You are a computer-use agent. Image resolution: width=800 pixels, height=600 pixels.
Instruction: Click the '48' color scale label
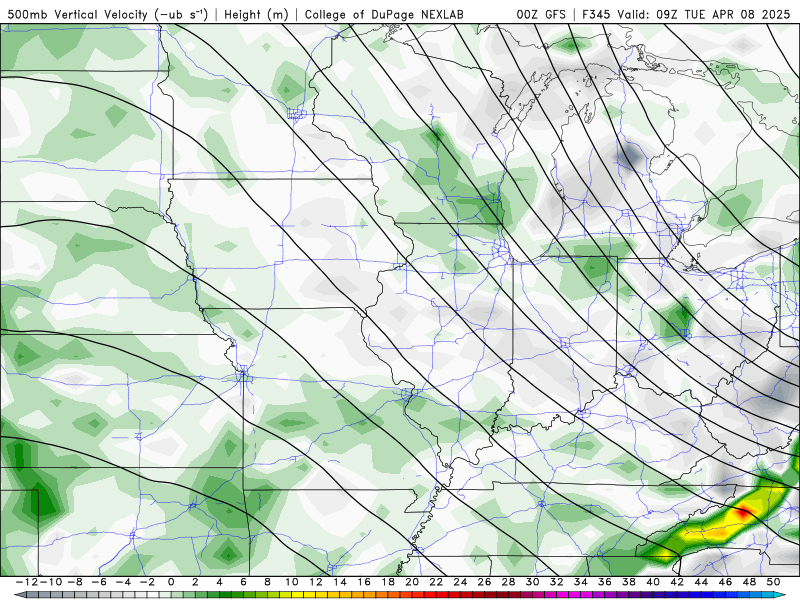749,582
